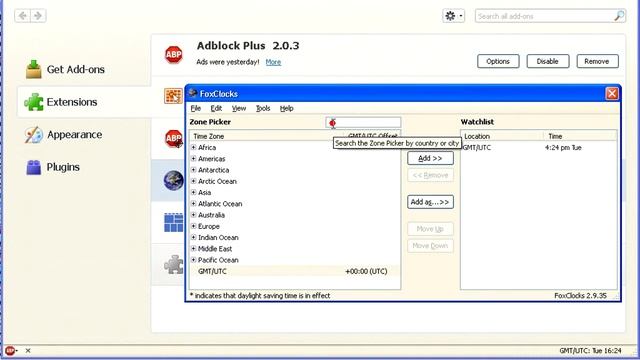The height and width of the screenshot is (360, 640).
Task: Open the File menu in FoxClocks
Action: [x=196, y=108]
